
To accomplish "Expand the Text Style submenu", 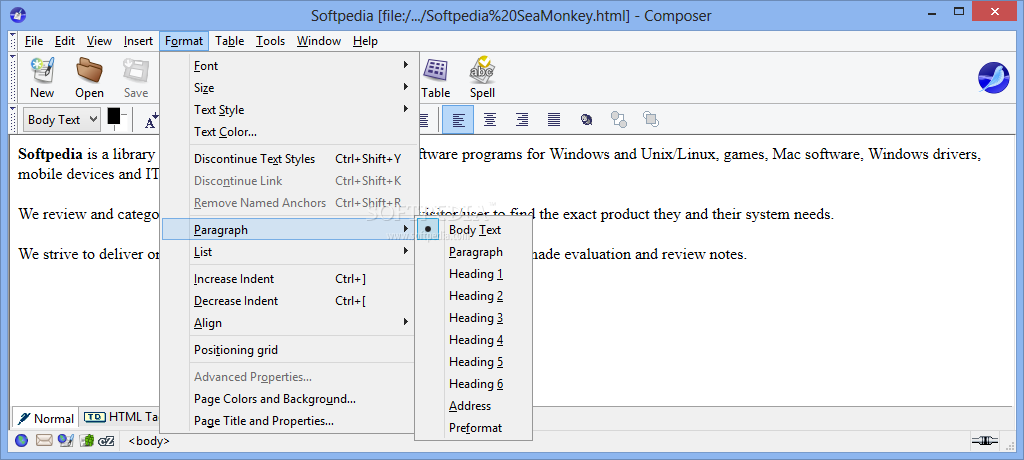I will point(288,110).
